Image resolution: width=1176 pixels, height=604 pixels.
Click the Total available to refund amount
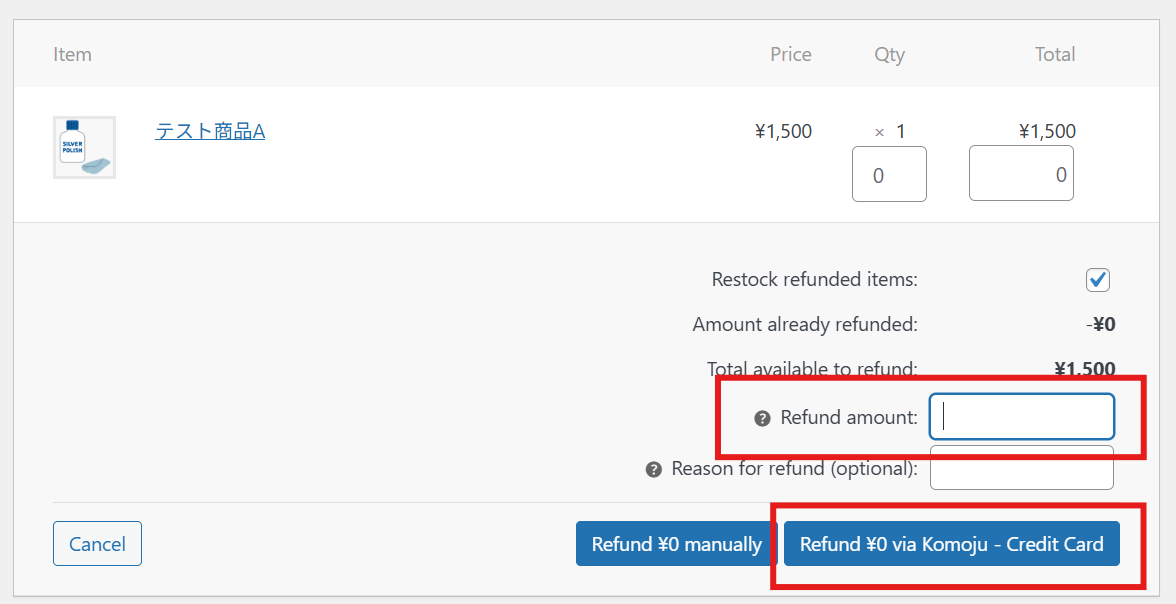[1085, 369]
